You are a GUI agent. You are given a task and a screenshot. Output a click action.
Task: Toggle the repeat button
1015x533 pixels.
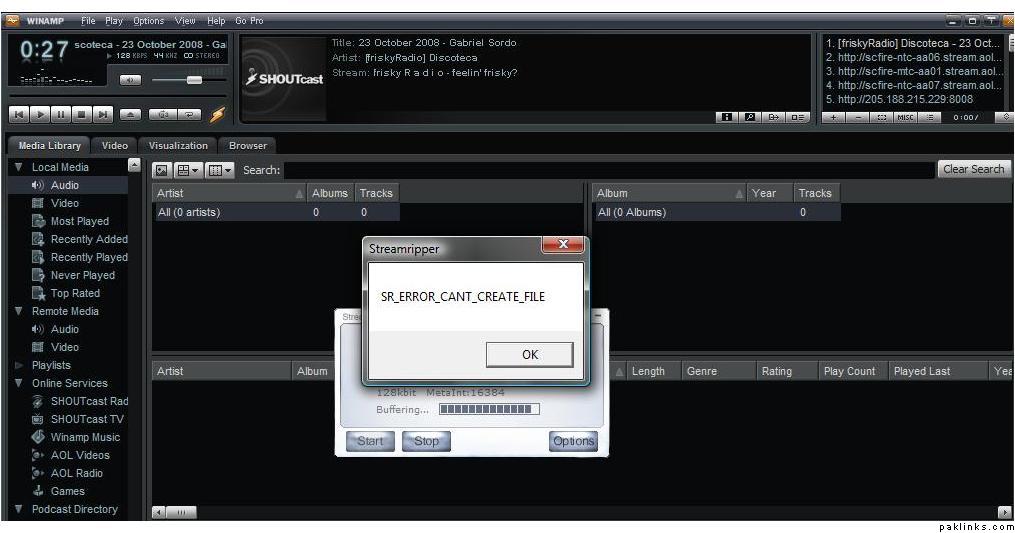189,115
